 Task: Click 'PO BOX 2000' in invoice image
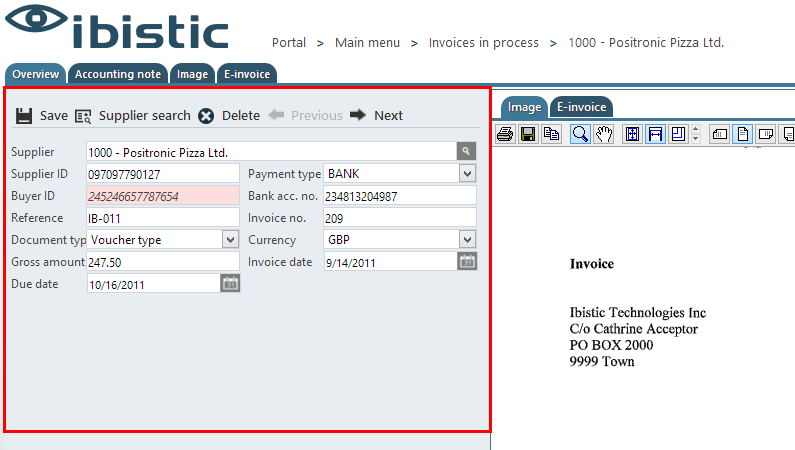[x=611, y=345]
